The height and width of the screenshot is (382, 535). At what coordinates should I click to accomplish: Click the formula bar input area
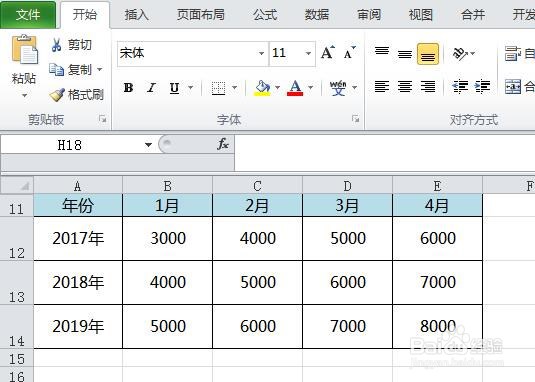(x=385, y=152)
